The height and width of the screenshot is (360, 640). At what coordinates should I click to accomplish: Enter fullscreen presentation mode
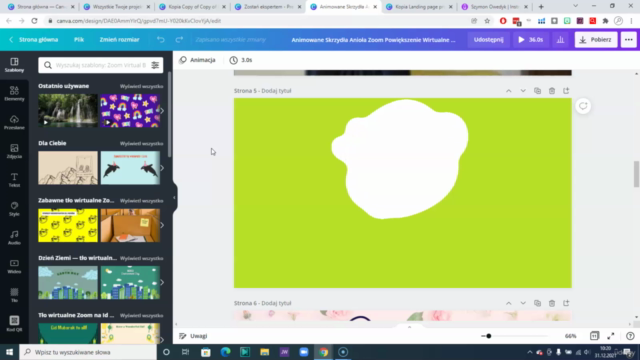pyautogui.click(x=611, y=336)
